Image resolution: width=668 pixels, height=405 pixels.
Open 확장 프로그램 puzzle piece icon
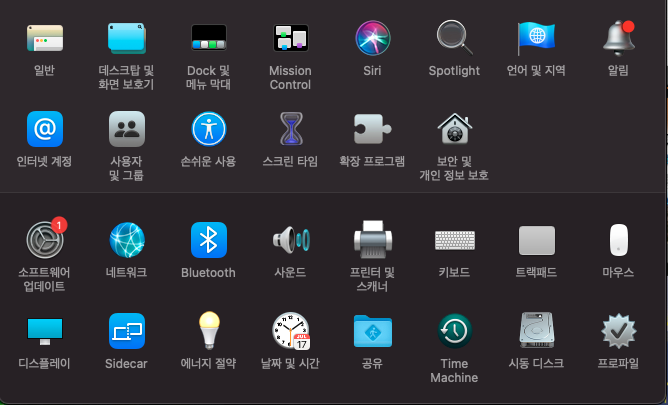pos(372,129)
